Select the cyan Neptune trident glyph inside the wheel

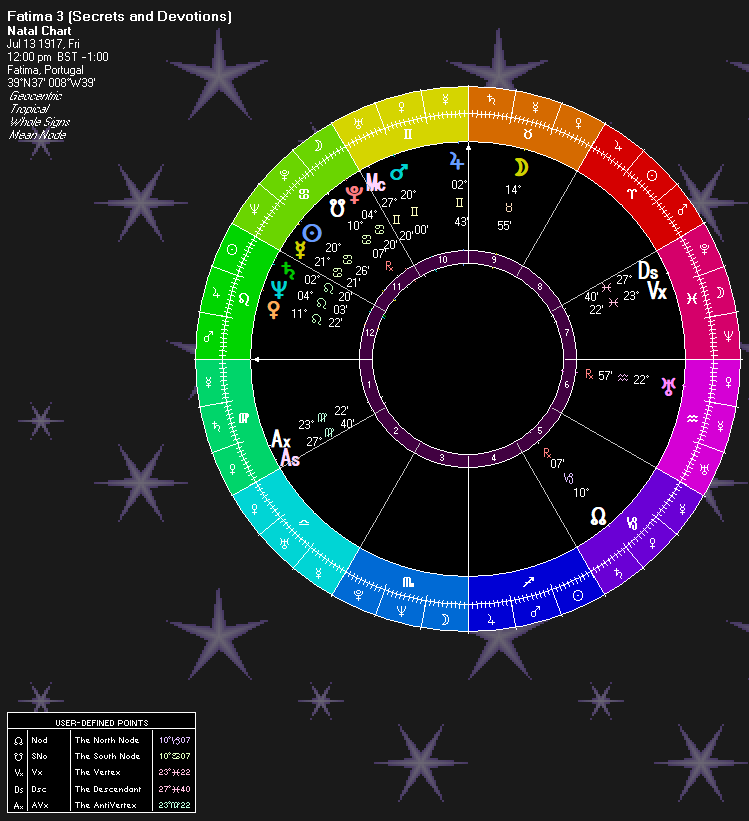pos(279,289)
